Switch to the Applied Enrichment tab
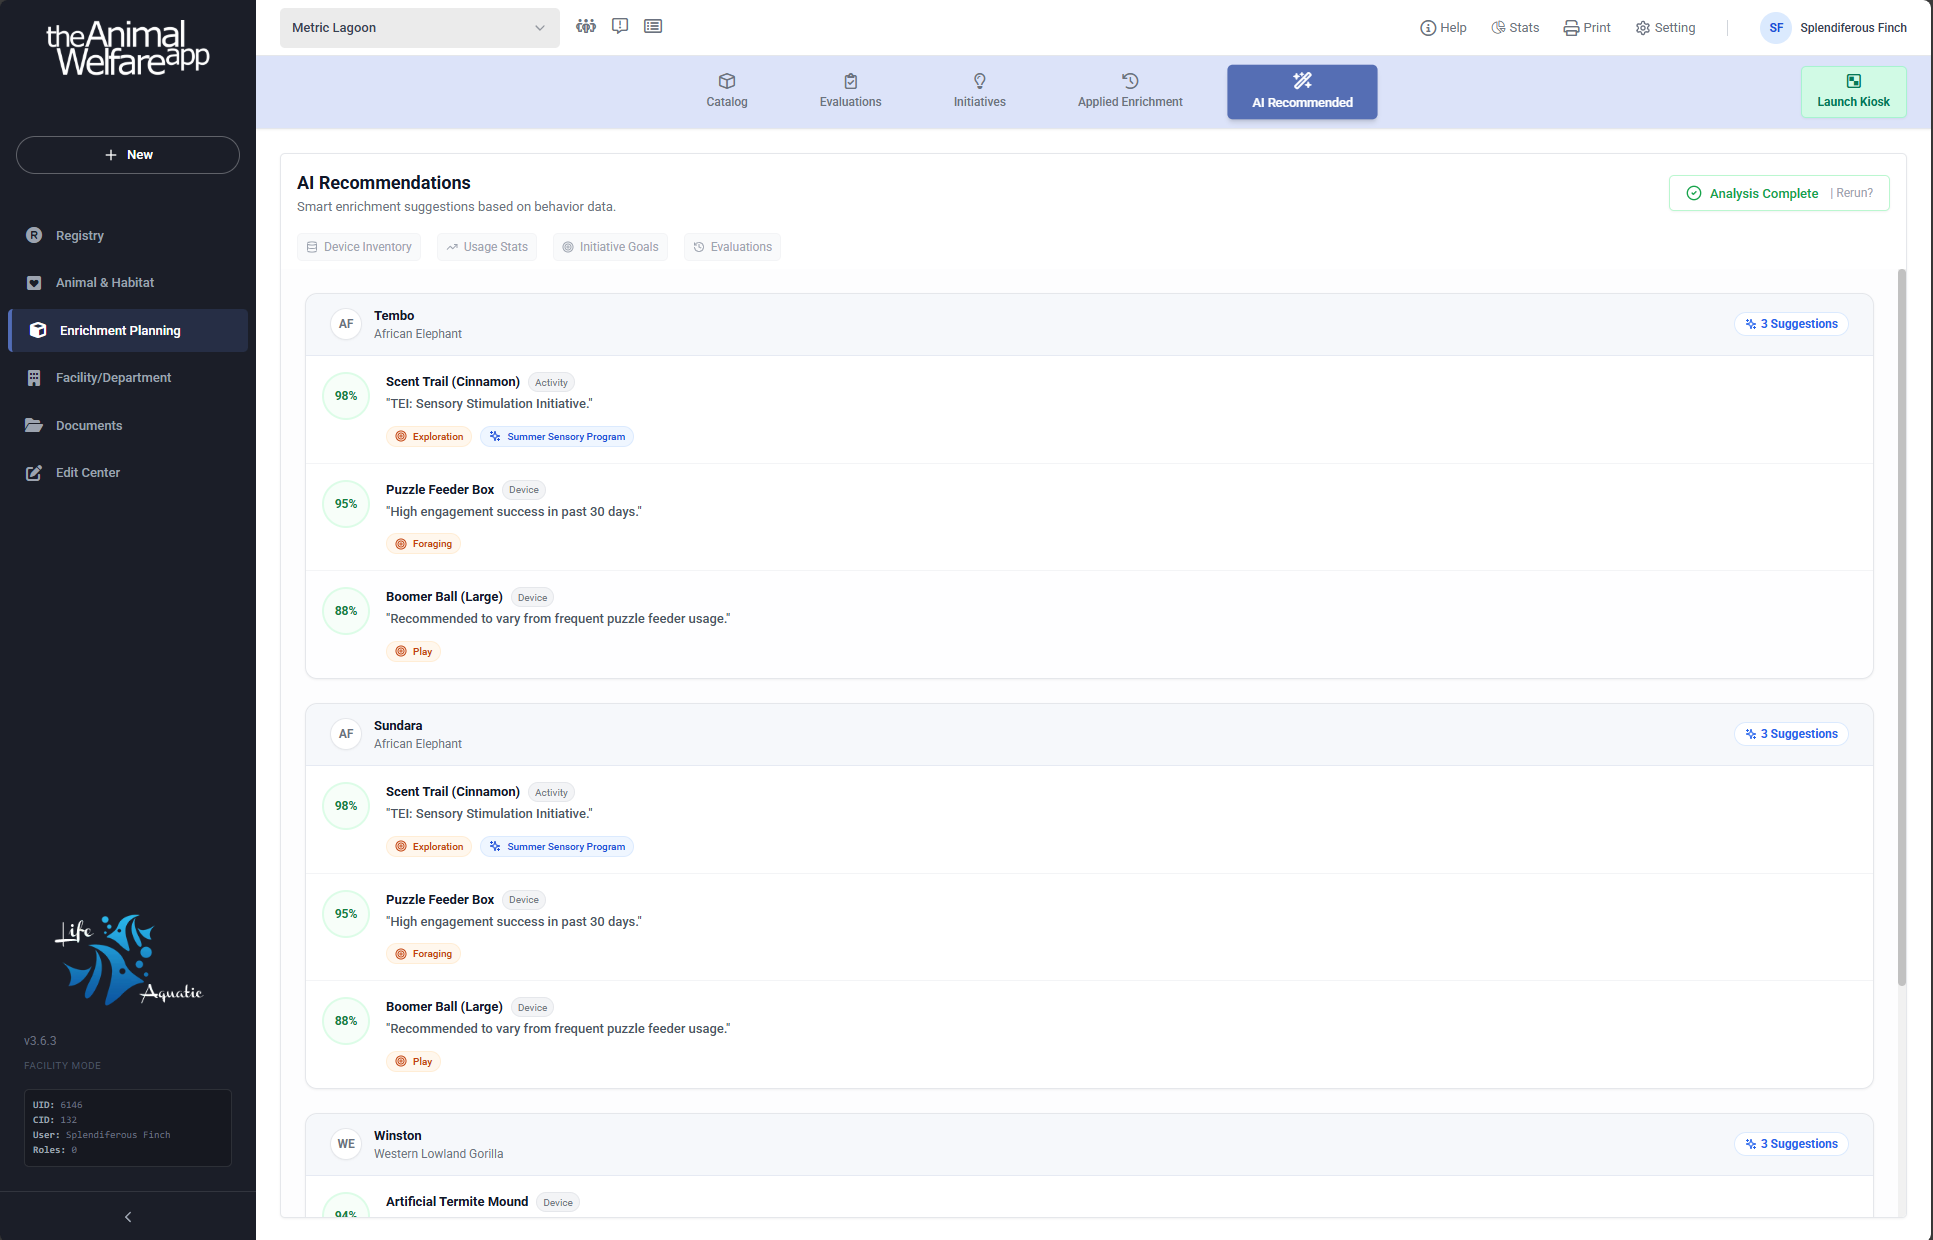The image size is (1933, 1240). click(x=1130, y=91)
